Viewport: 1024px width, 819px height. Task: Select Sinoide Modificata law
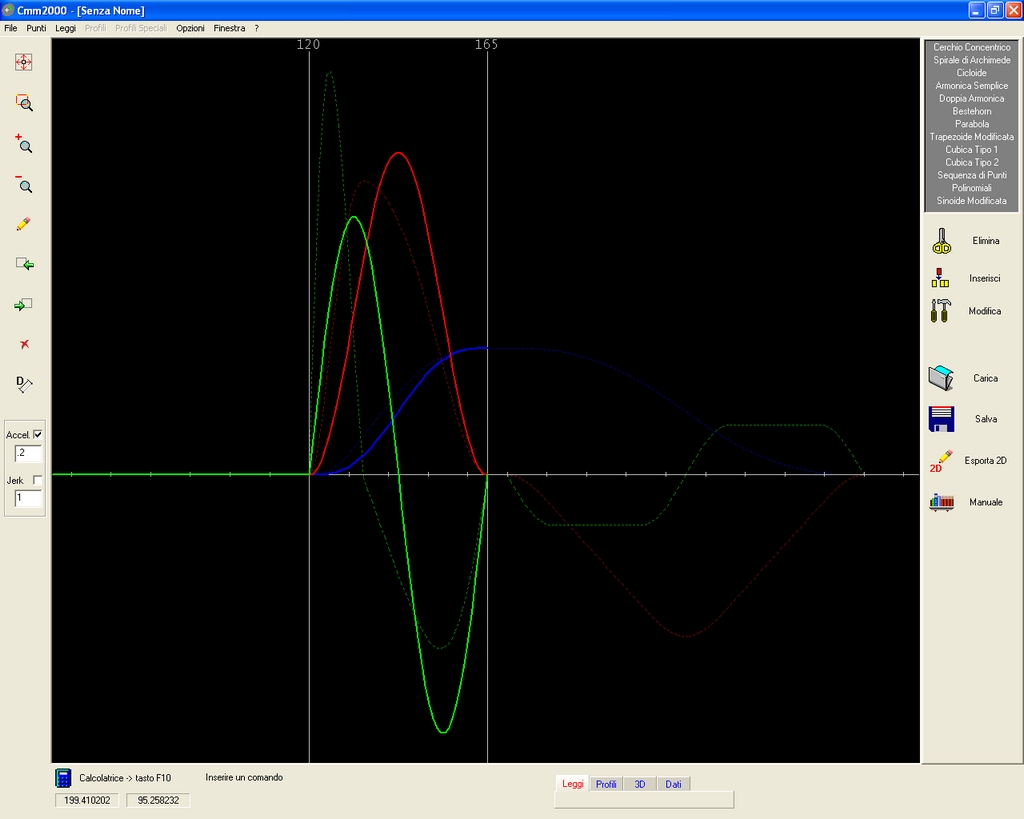(x=971, y=201)
